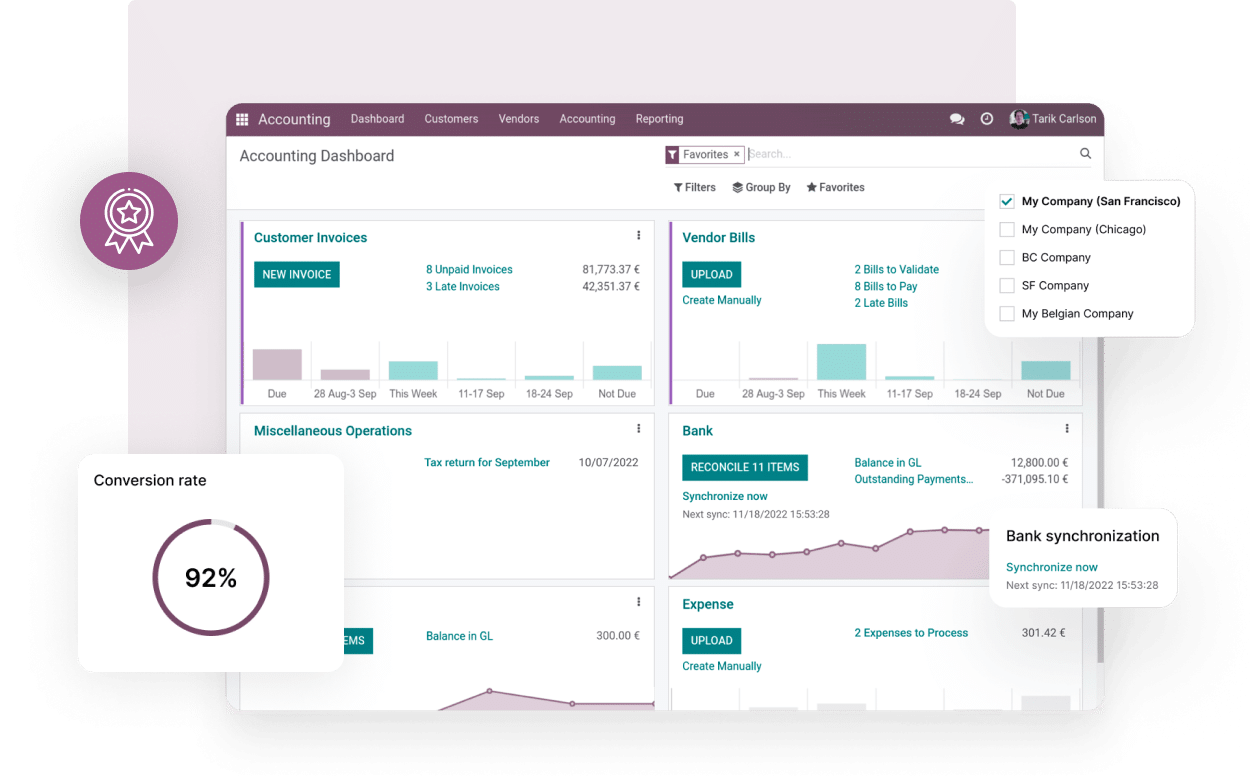Open the Customer Invoices kebab menu icon
The image size is (1250, 776).
[639, 235]
